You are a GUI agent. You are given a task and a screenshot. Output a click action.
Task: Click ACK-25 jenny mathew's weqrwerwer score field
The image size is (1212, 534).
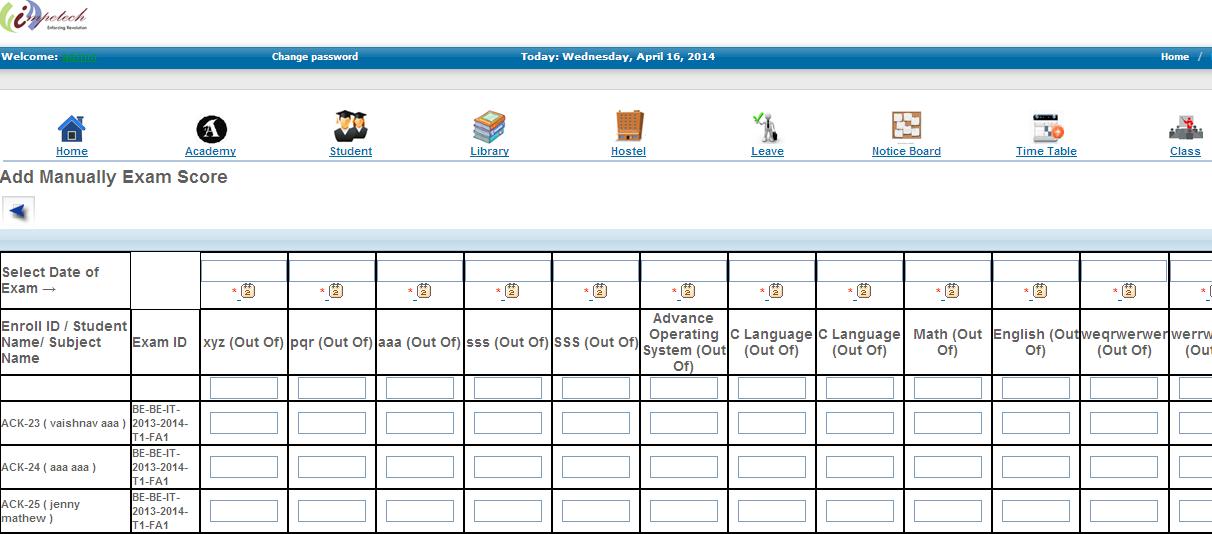coord(1124,511)
